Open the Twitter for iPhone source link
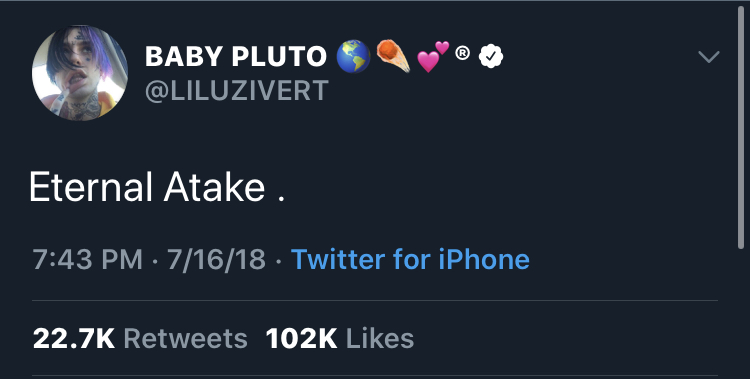 (410, 259)
